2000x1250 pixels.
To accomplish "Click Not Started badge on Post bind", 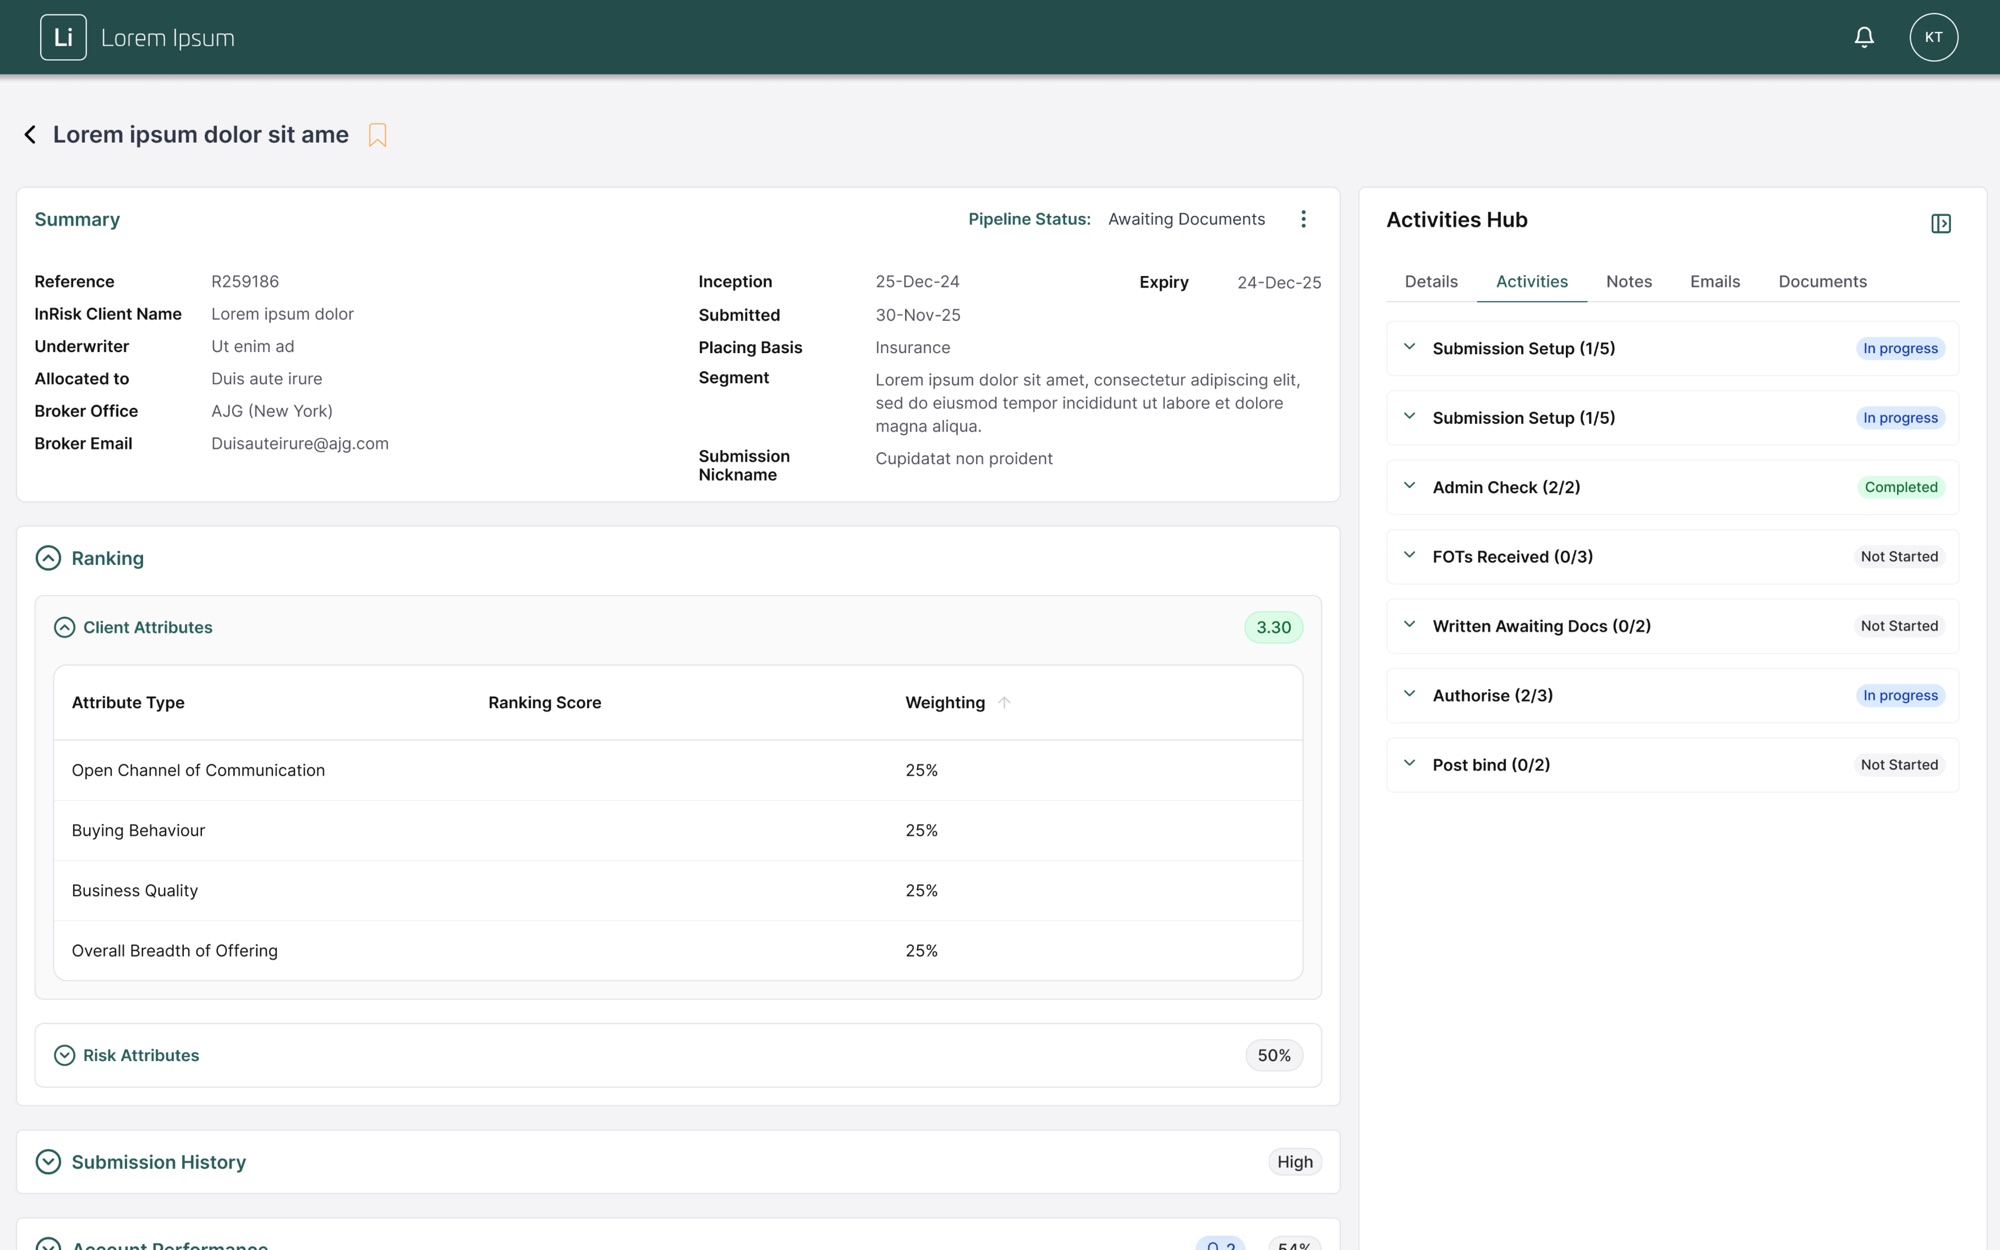I will tap(1899, 764).
